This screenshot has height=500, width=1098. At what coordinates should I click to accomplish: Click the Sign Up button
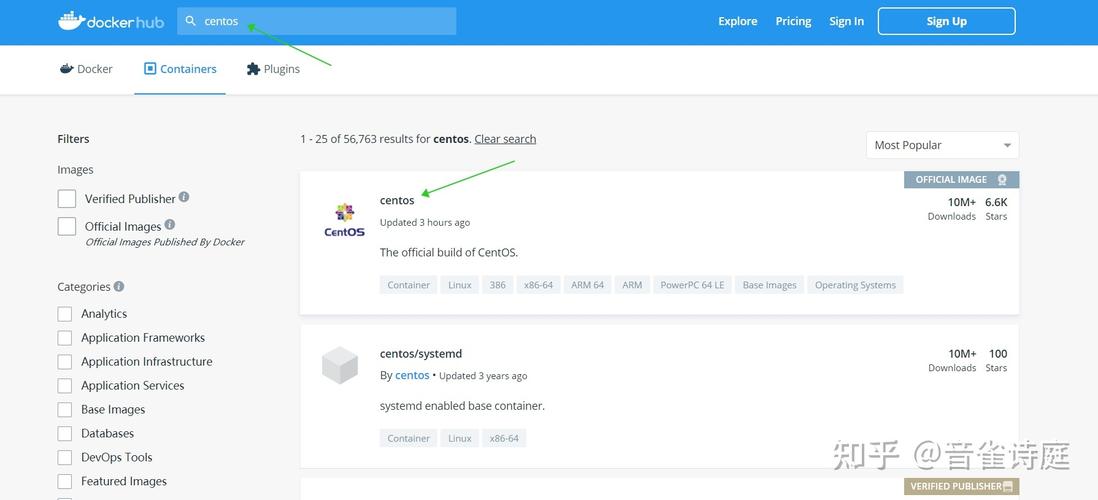point(947,21)
